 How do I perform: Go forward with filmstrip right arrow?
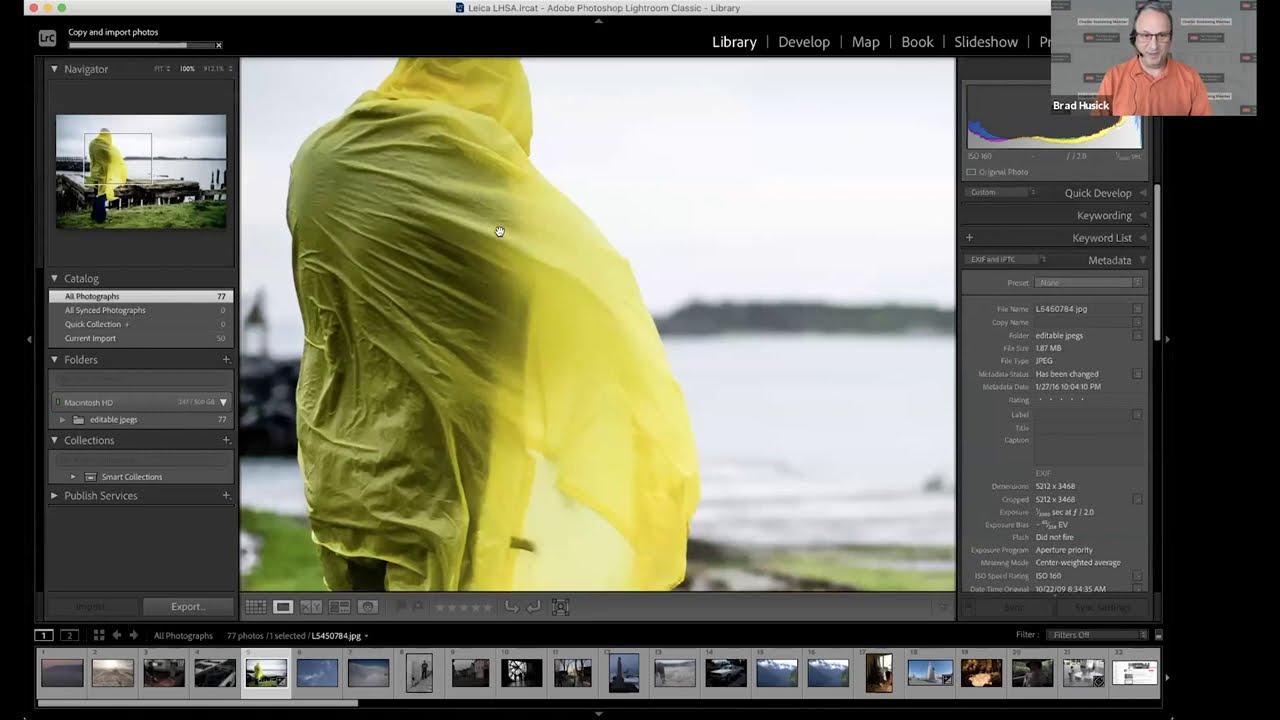pos(133,635)
